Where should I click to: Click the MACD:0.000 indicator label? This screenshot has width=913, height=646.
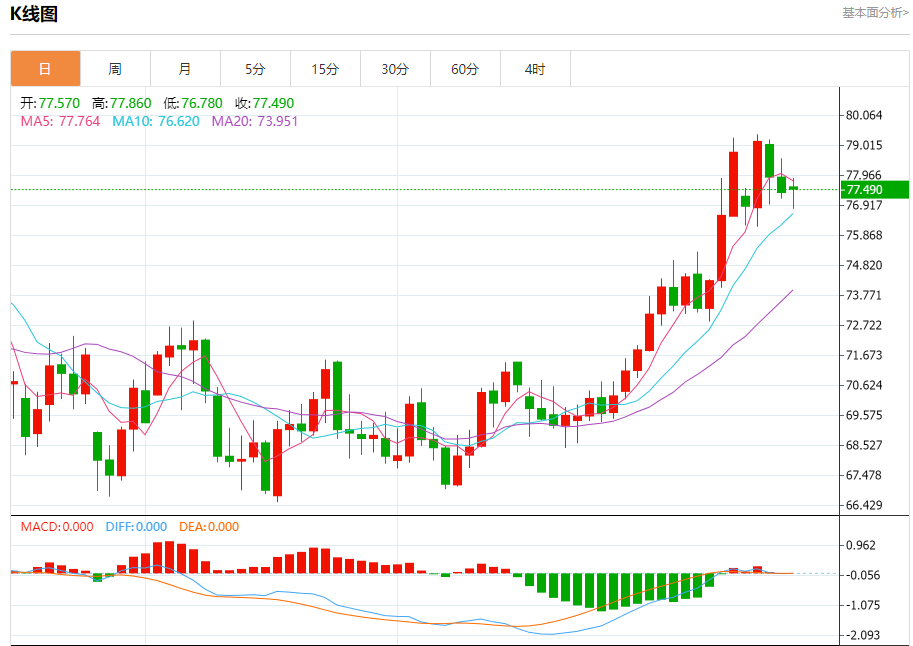(57, 527)
